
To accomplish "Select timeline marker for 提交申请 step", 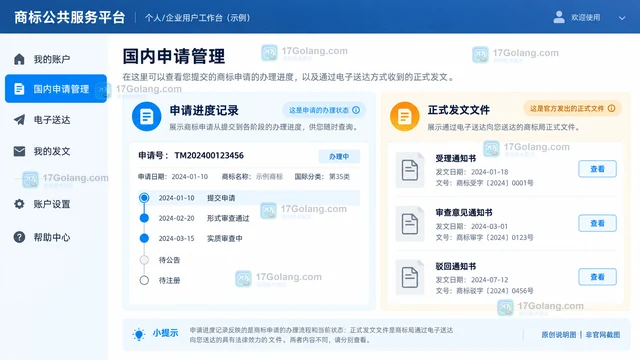I will click(144, 198).
